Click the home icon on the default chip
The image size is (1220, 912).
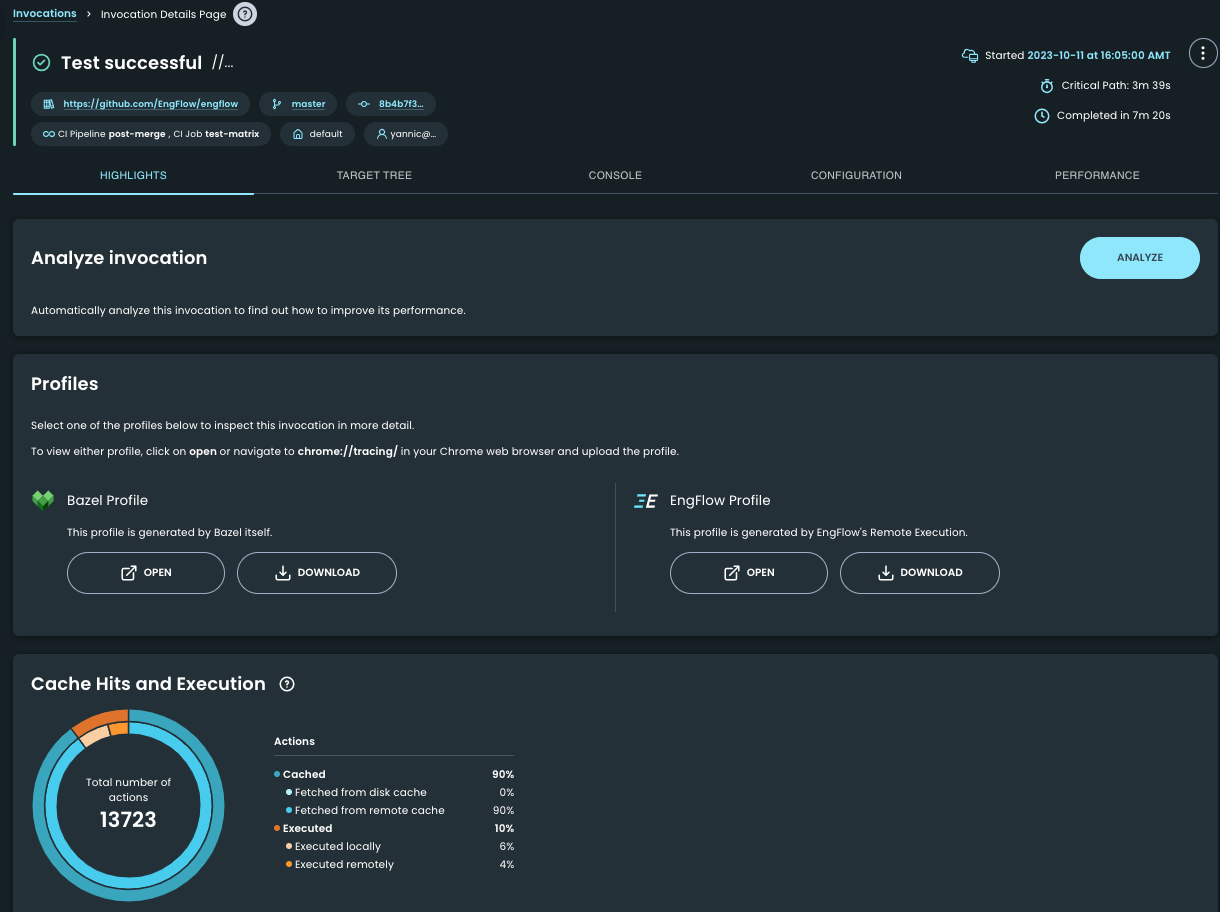298,134
